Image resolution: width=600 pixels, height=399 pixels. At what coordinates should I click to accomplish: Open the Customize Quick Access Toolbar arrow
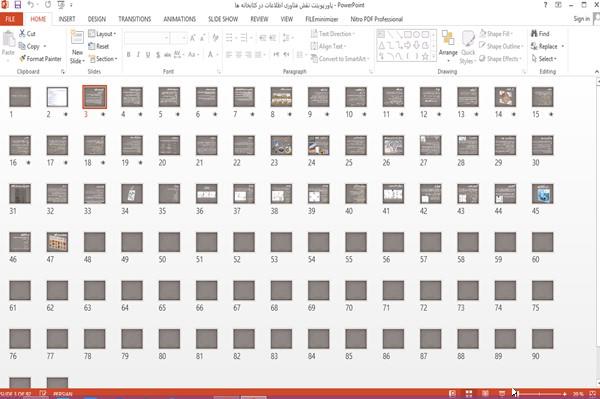(71, 5)
